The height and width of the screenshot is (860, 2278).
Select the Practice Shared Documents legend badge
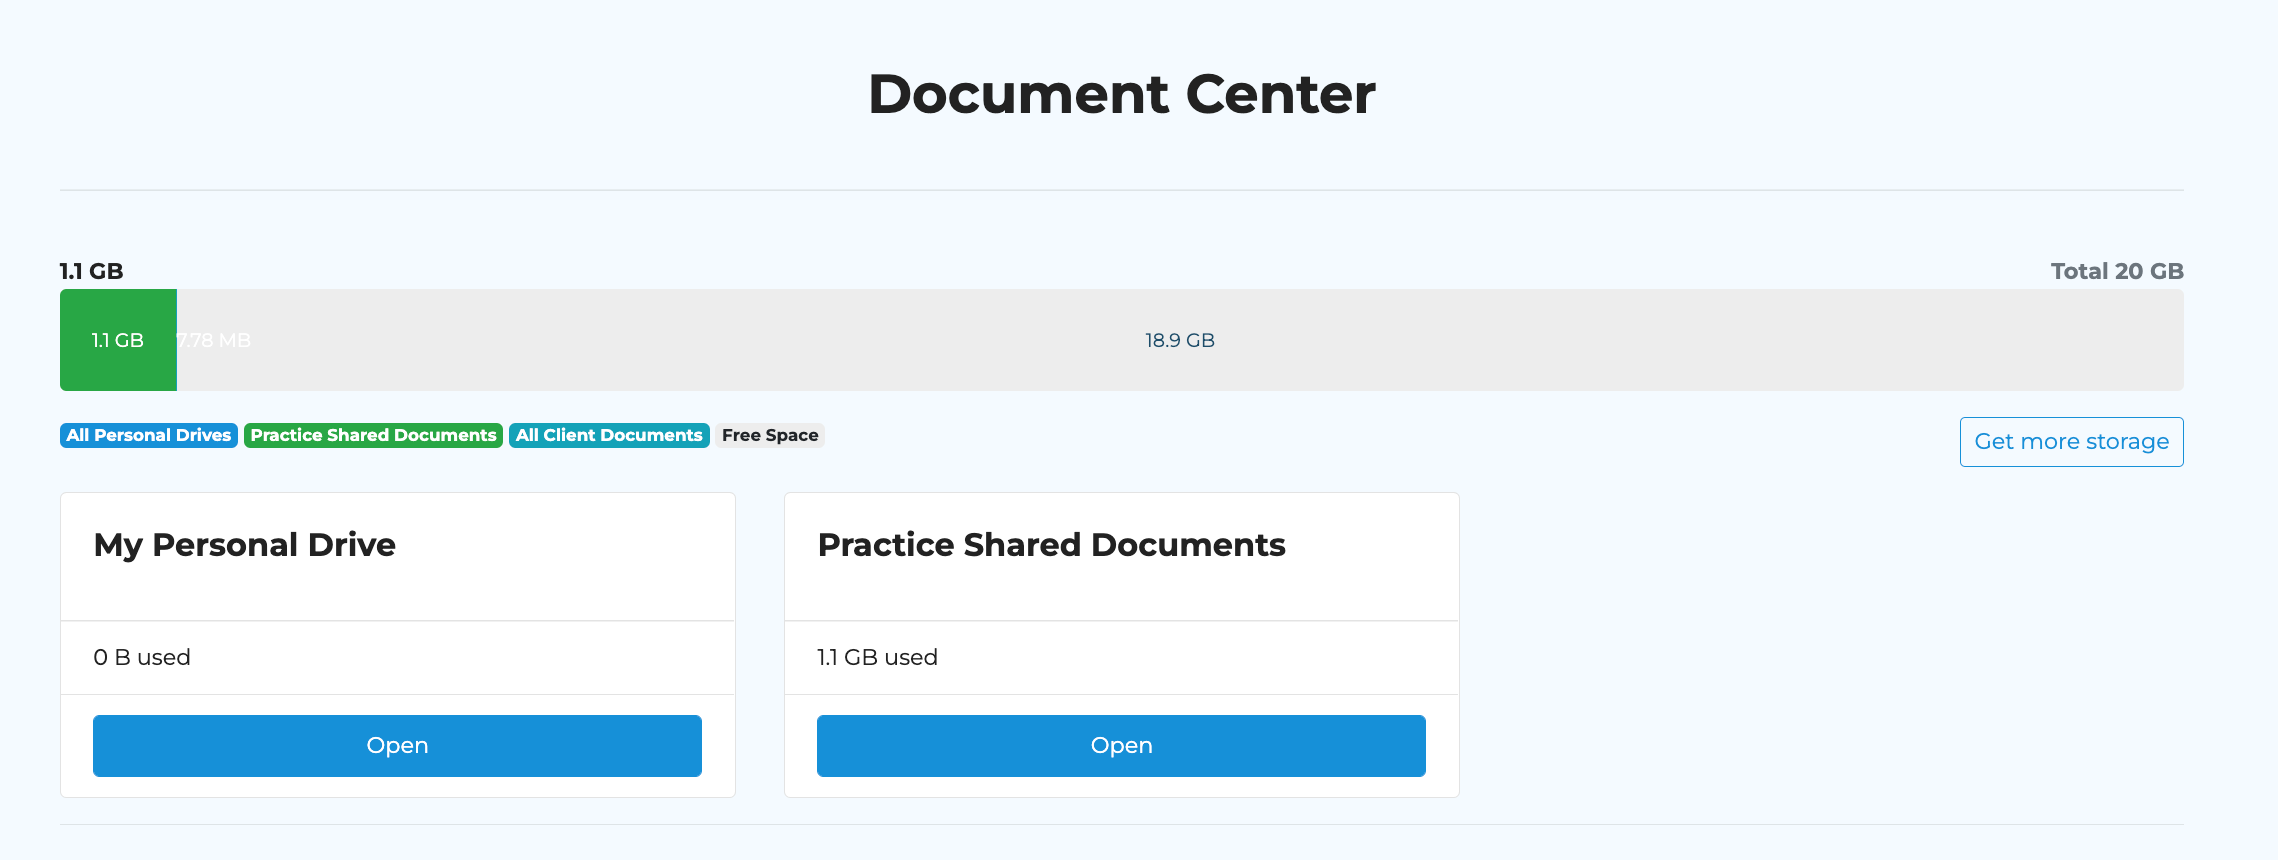[372, 435]
